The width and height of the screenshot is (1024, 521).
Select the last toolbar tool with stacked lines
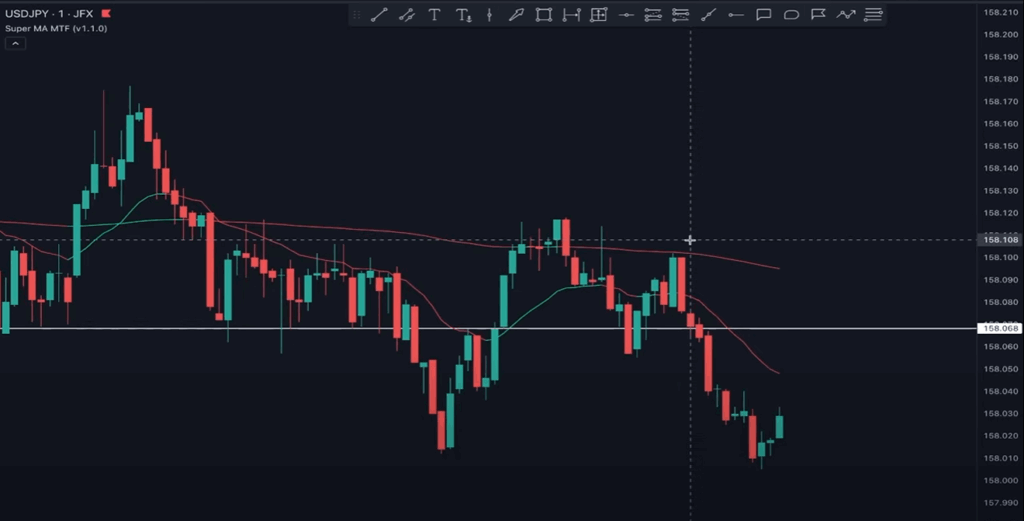[x=873, y=15]
